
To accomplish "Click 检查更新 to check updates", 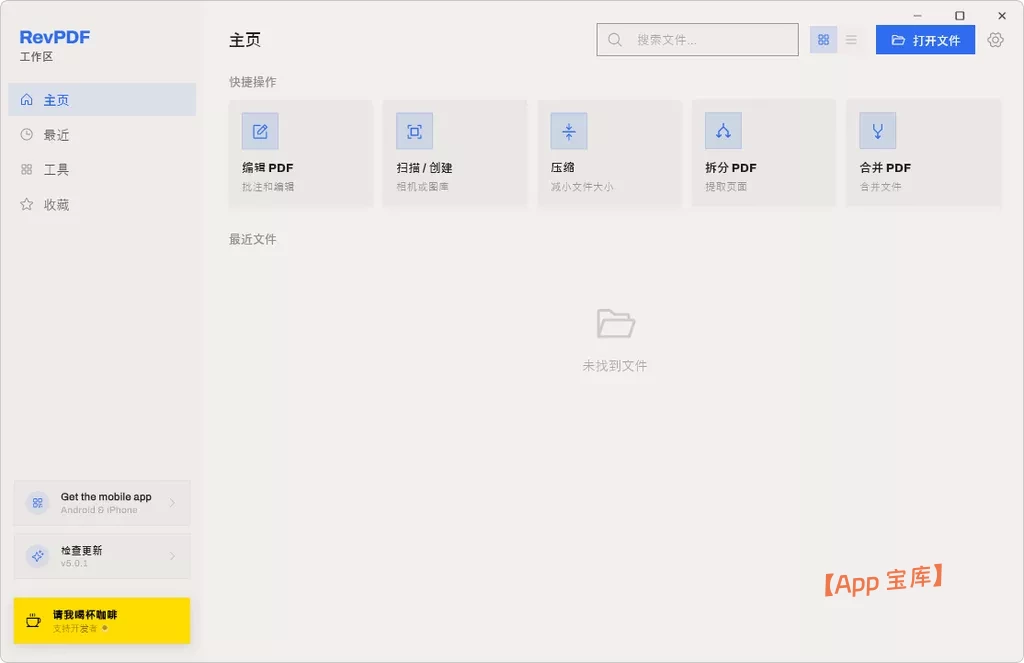I will pos(102,556).
